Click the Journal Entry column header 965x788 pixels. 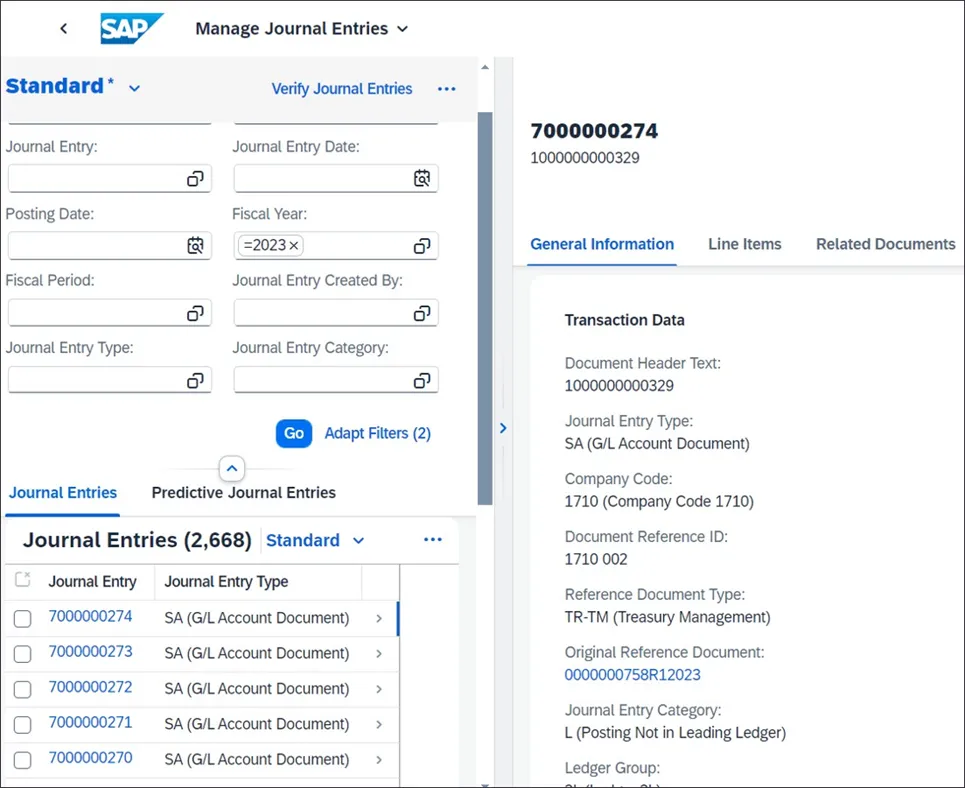coord(92,582)
